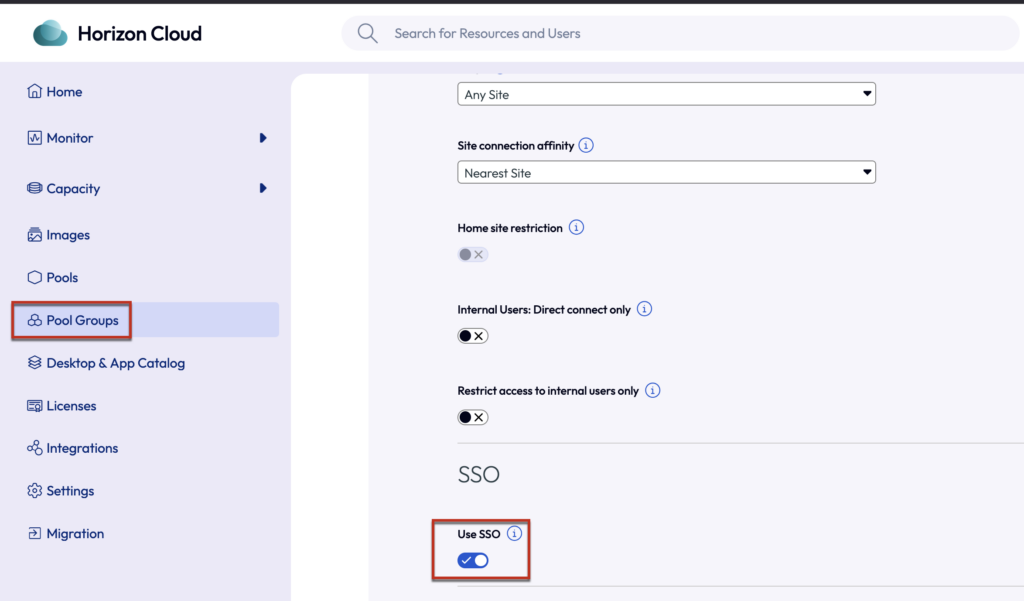
Task: Navigate to Licenses in the sidebar
Action: click(x=71, y=406)
